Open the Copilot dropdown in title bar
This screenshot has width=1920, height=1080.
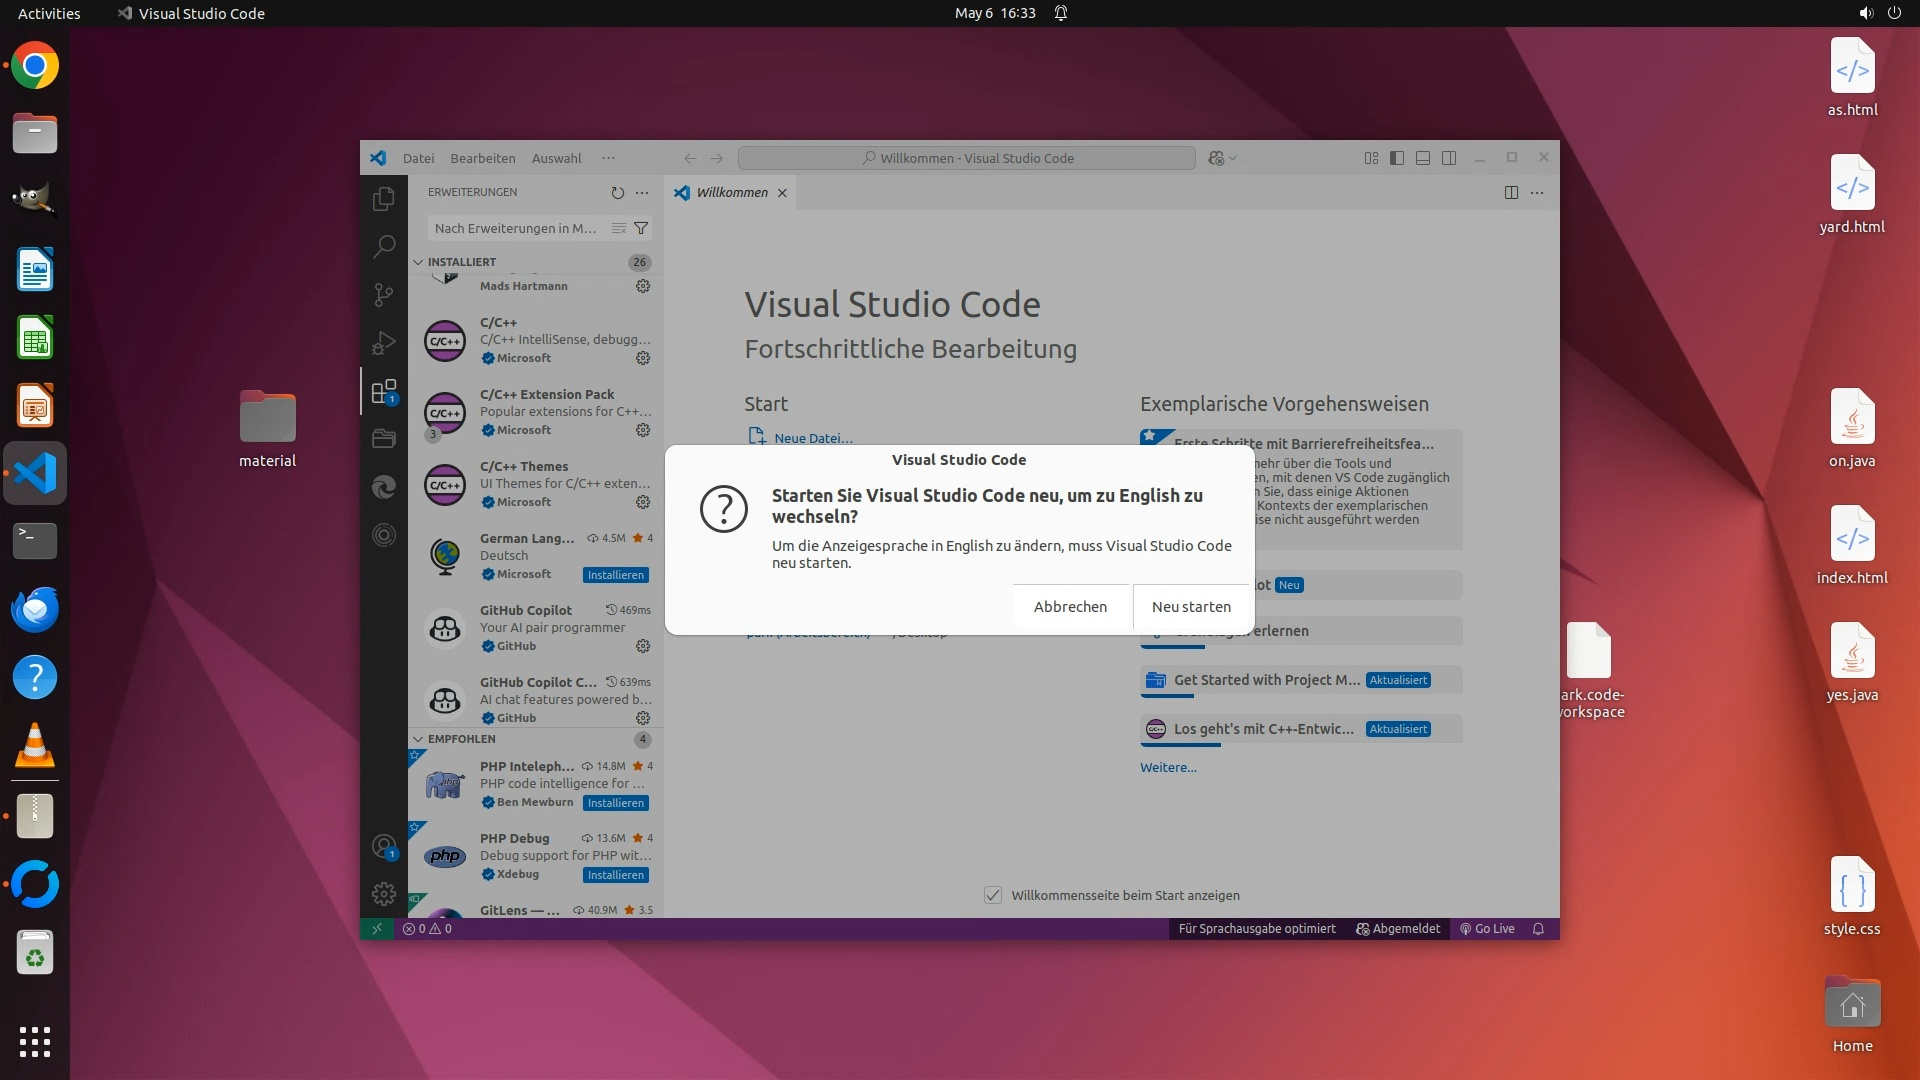pos(1232,158)
